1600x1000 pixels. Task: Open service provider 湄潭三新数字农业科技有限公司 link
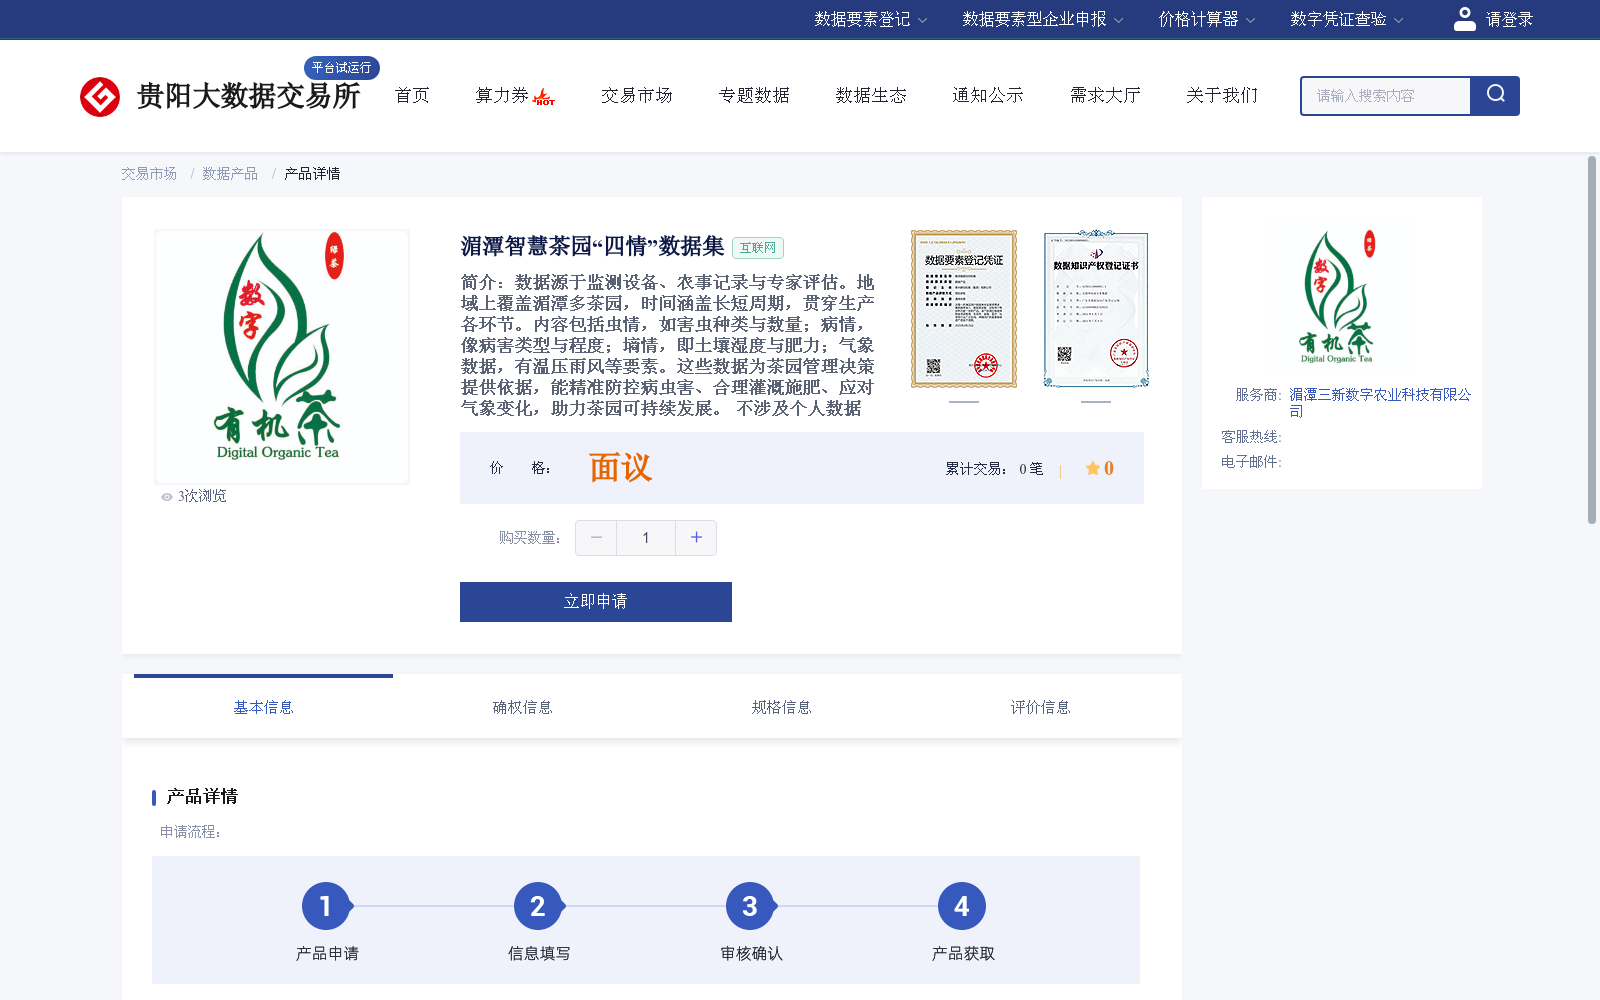pyautogui.click(x=1380, y=403)
